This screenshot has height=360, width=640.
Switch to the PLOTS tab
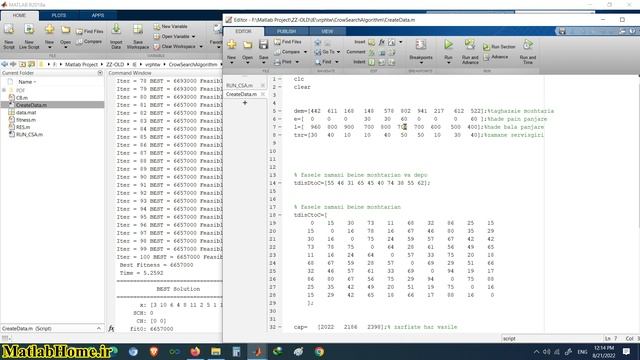[59, 16]
